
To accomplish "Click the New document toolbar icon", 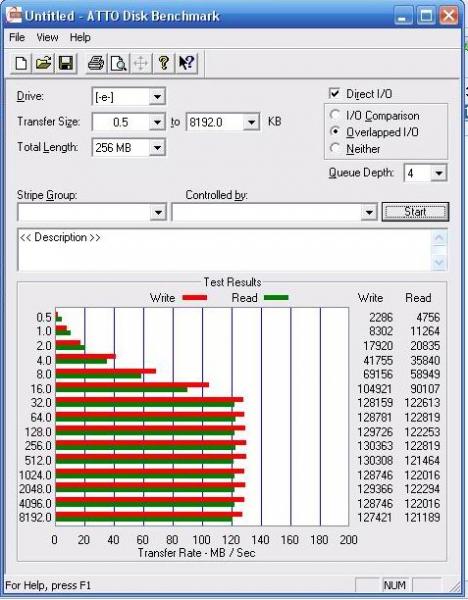I will pos(21,63).
